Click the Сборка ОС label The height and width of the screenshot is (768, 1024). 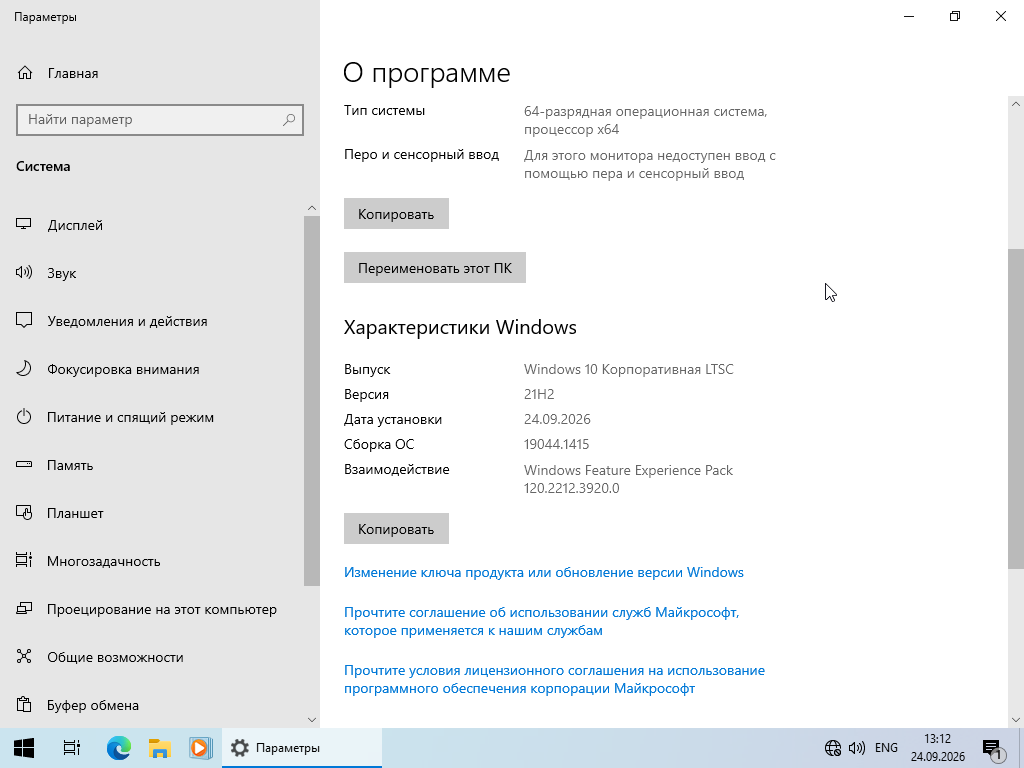379,444
